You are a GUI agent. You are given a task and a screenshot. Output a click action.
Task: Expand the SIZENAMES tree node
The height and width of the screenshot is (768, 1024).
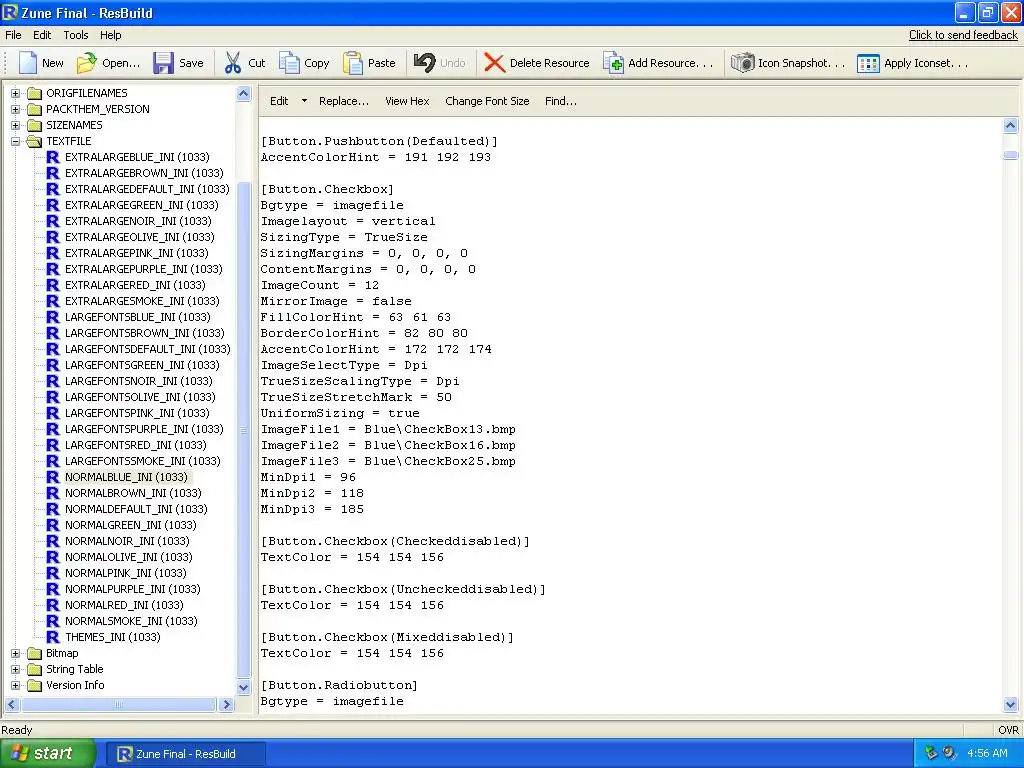[x=16, y=125]
